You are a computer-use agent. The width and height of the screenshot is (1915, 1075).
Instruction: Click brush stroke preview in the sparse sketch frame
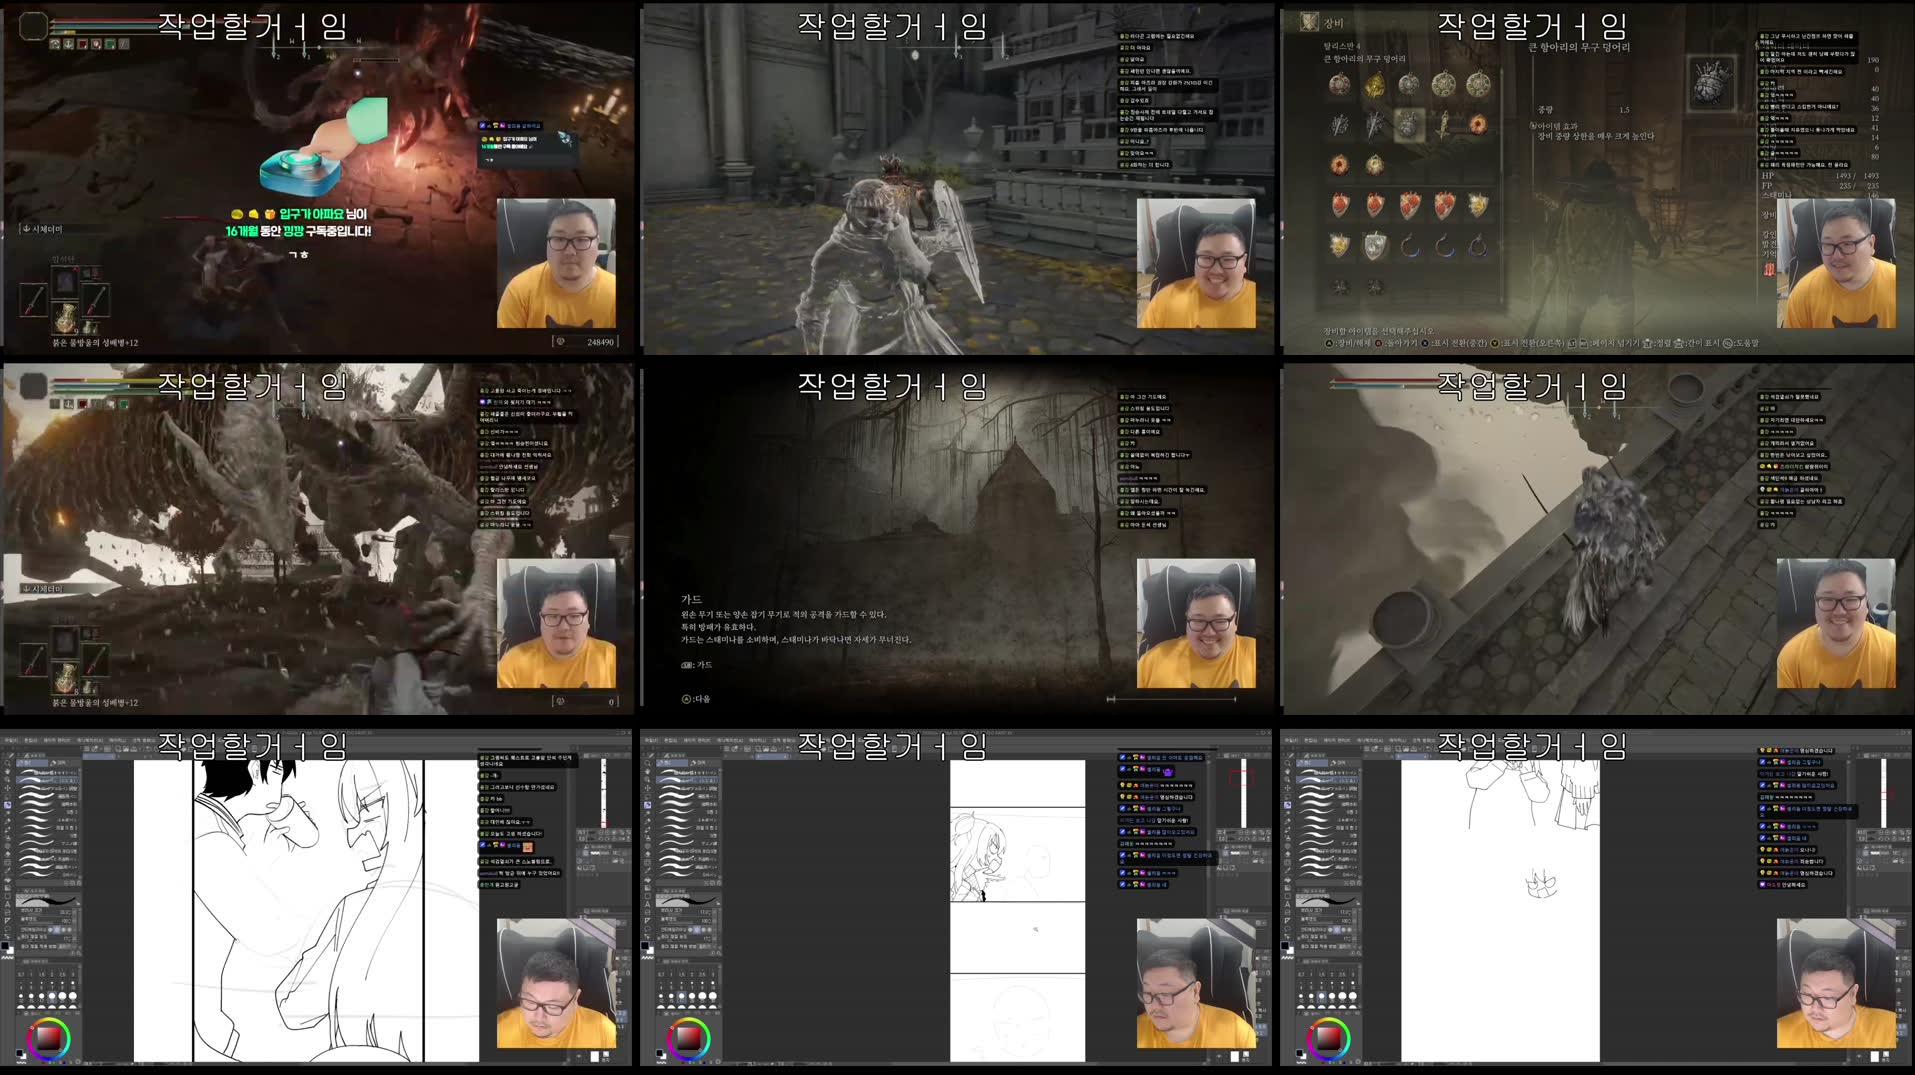point(1327,900)
